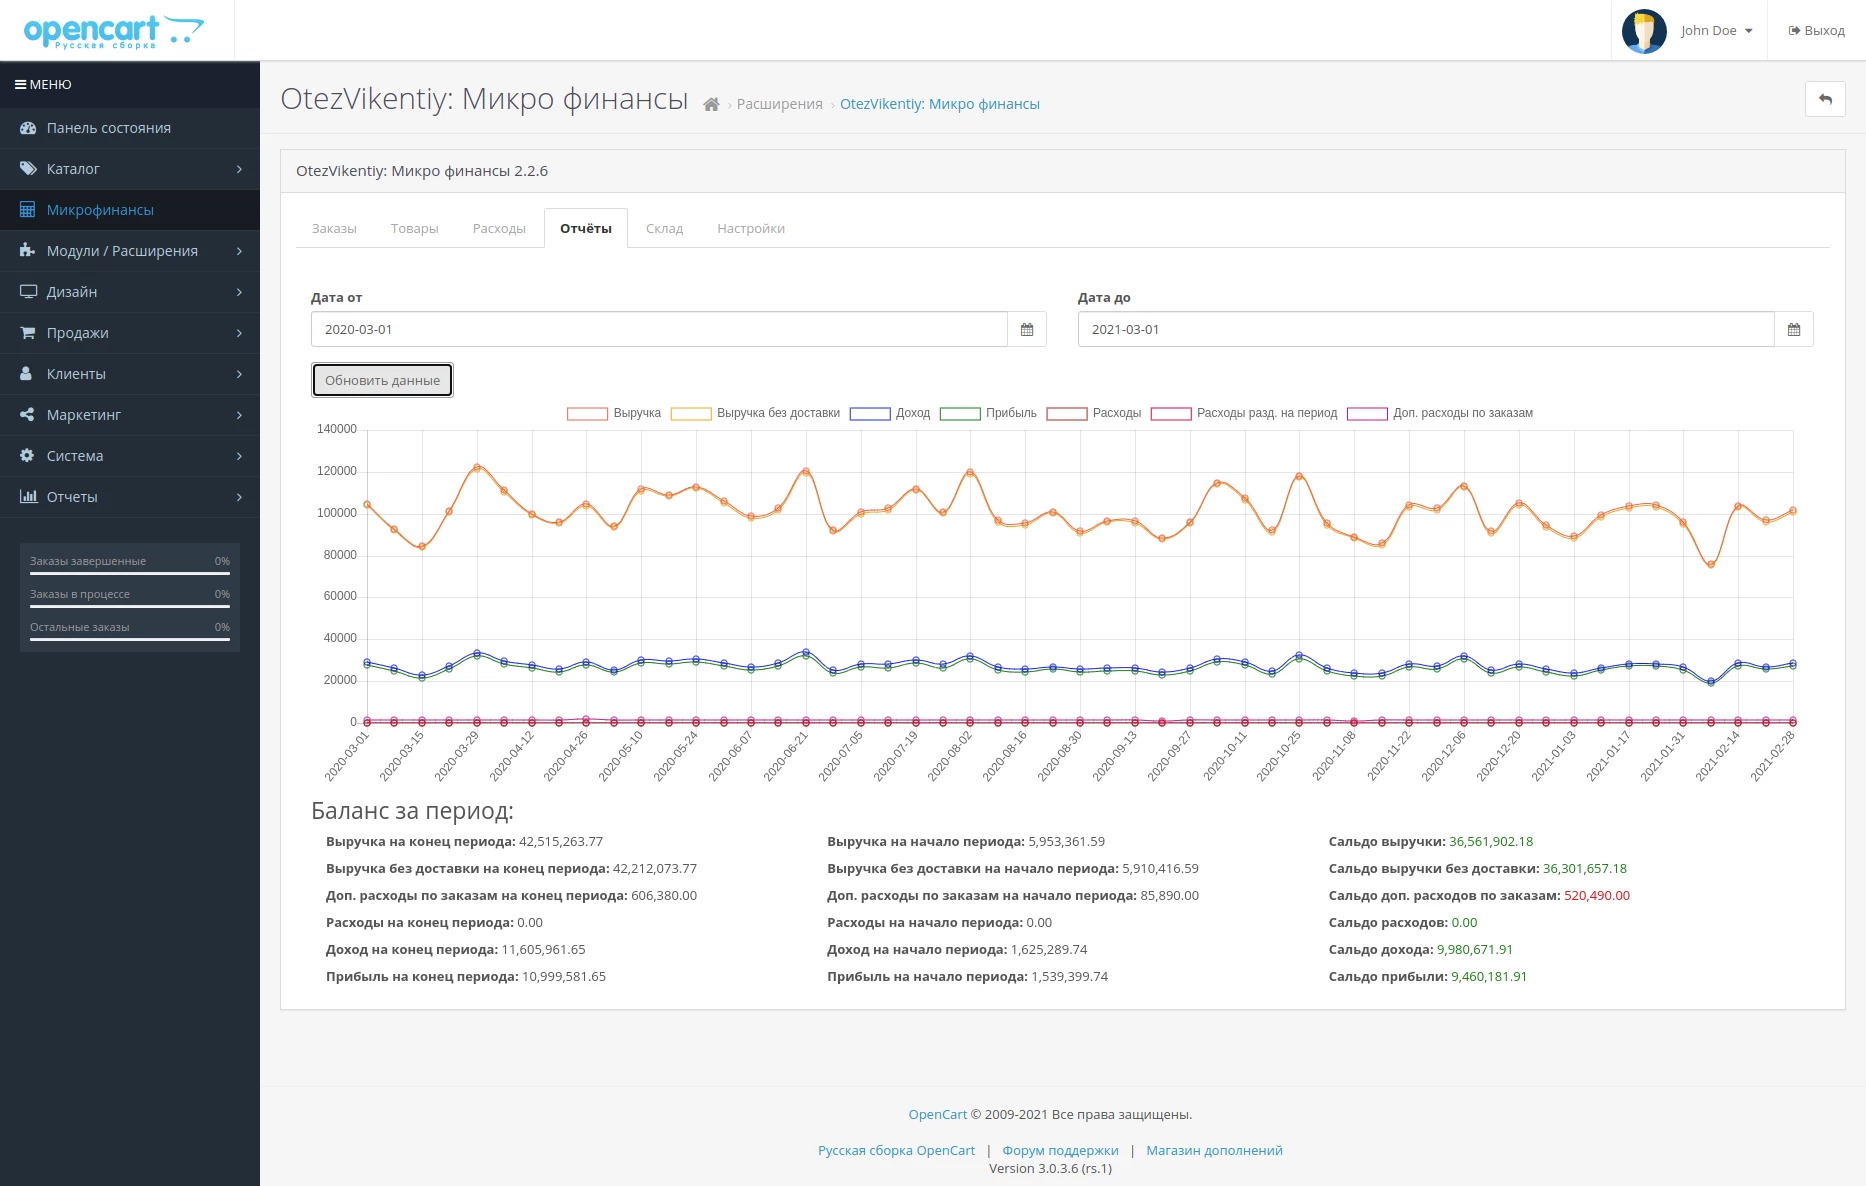
Task: Toggle Расходы разд. на период legend
Action: coord(1244,413)
